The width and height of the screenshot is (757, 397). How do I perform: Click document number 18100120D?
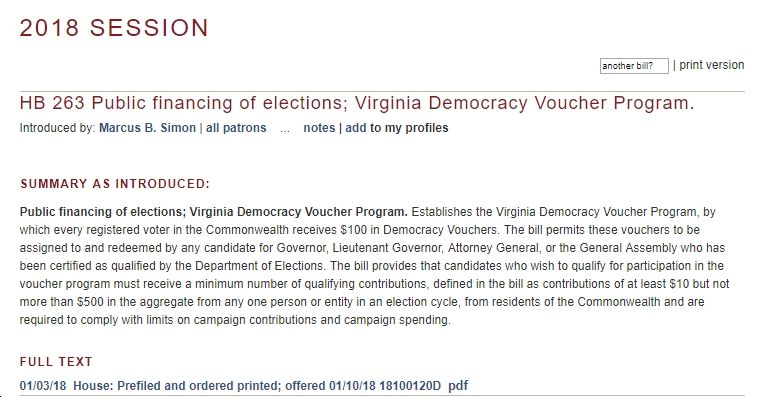[410, 386]
